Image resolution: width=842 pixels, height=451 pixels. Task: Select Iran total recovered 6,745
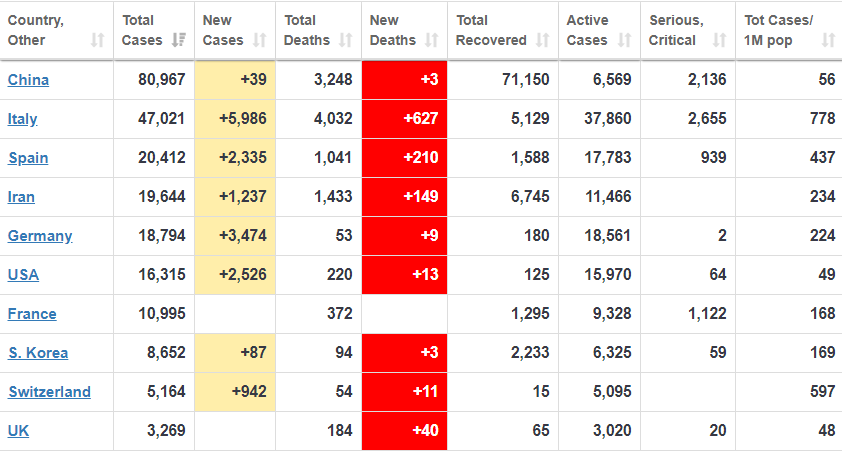530,197
